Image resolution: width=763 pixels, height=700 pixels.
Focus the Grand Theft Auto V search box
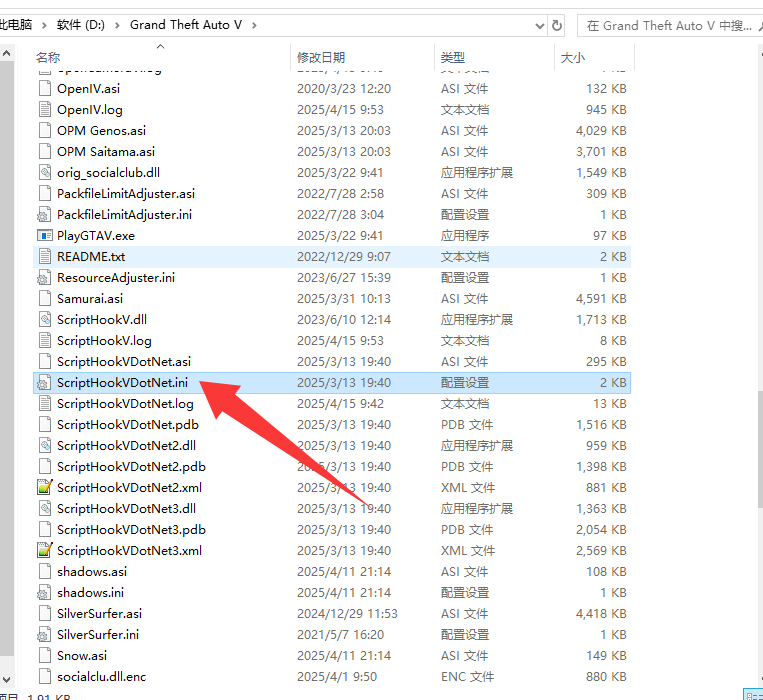point(669,25)
